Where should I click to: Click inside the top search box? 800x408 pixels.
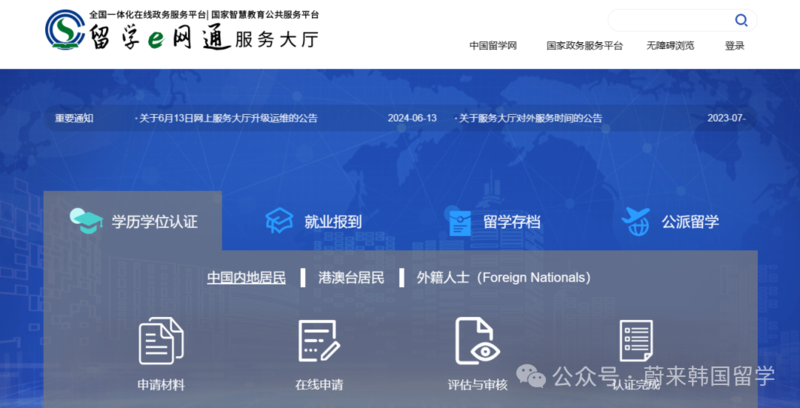pyautogui.click(x=670, y=20)
